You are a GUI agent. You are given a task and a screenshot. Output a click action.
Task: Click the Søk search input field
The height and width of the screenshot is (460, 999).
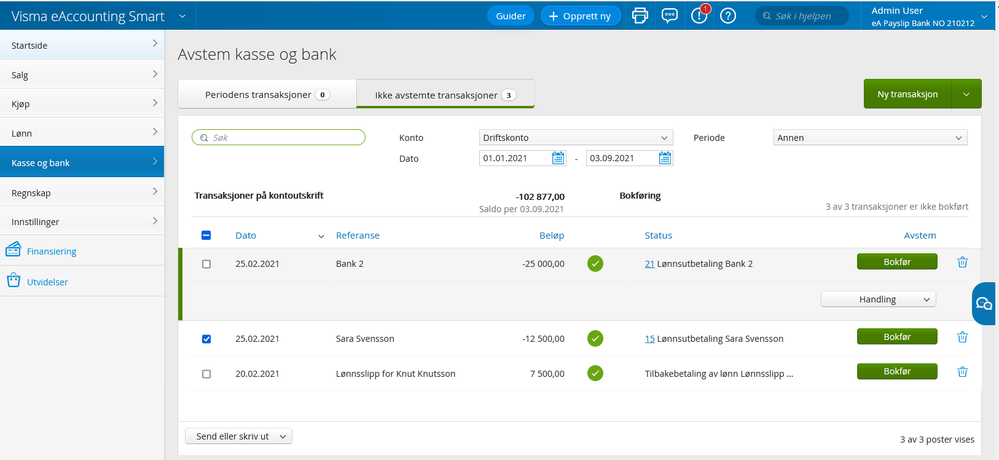[x=279, y=138]
